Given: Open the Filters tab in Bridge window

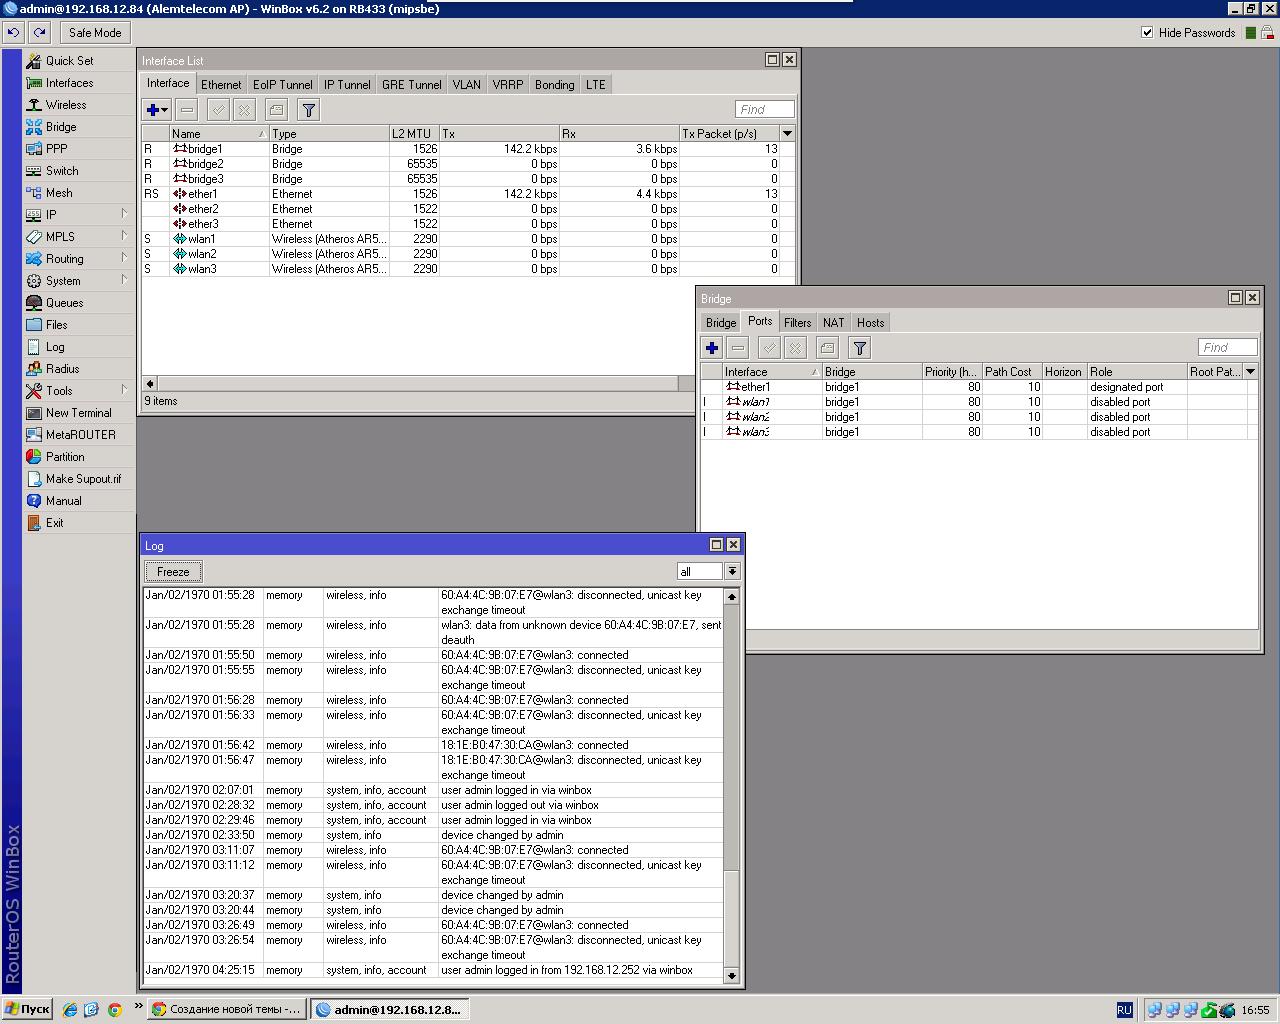Looking at the screenshot, I should tap(797, 323).
